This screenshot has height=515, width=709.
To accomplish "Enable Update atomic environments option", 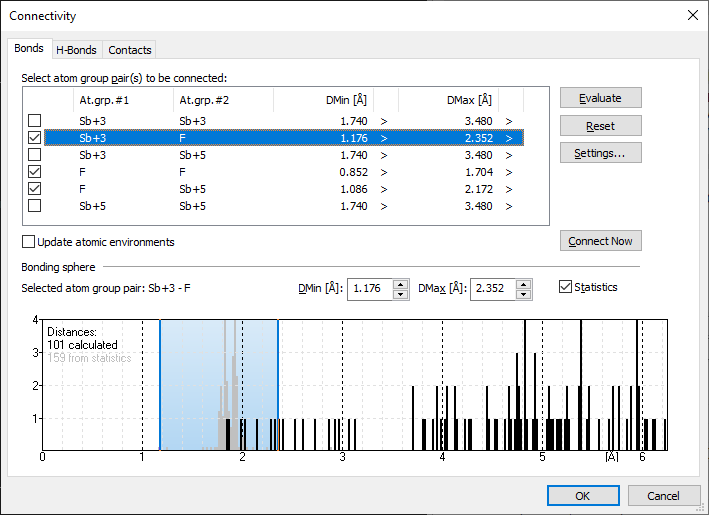I will pos(28,242).
